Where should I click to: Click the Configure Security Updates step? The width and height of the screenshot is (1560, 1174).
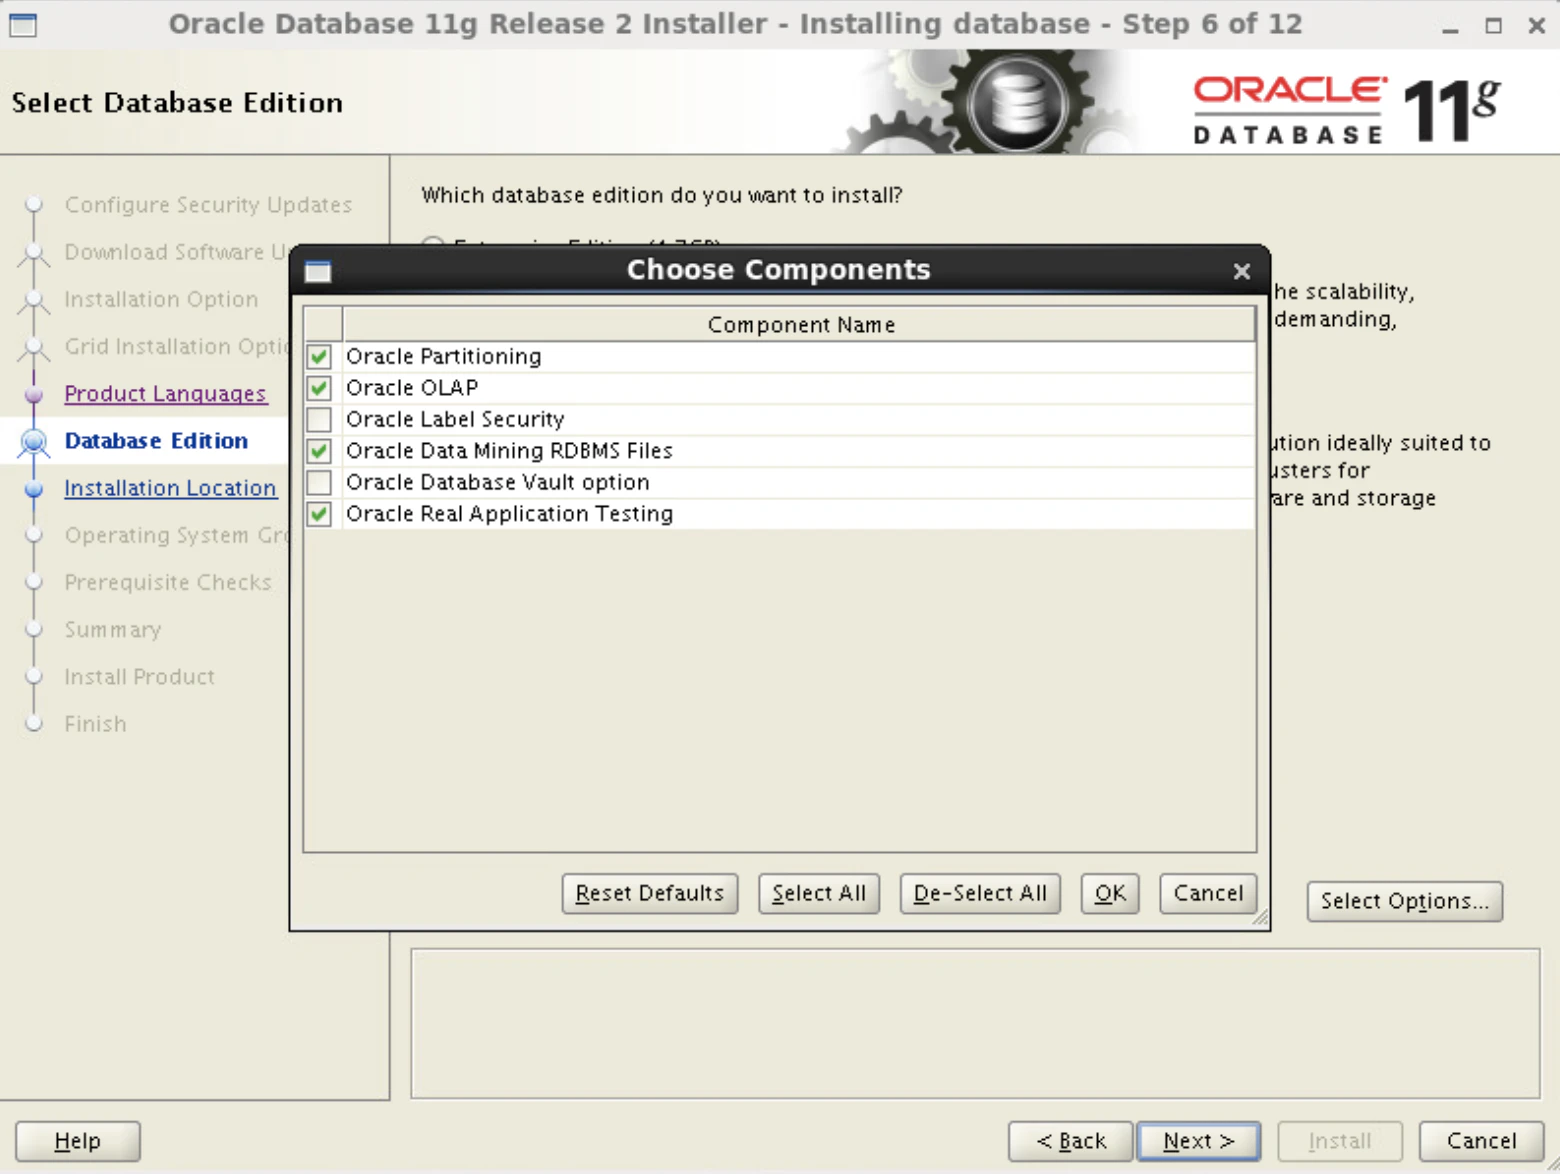click(x=208, y=205)
